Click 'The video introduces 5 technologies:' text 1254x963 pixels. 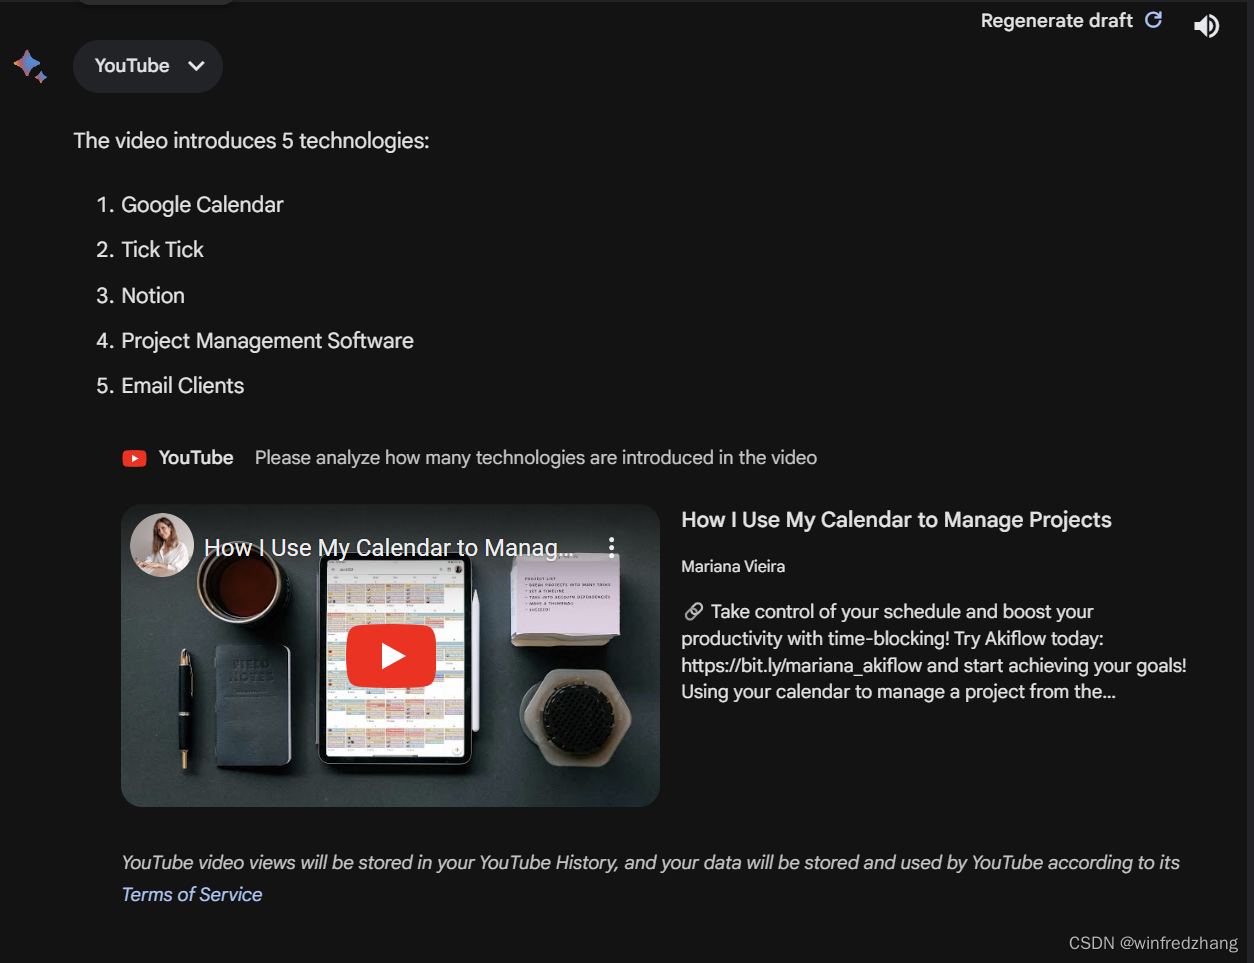coord(251,141)
